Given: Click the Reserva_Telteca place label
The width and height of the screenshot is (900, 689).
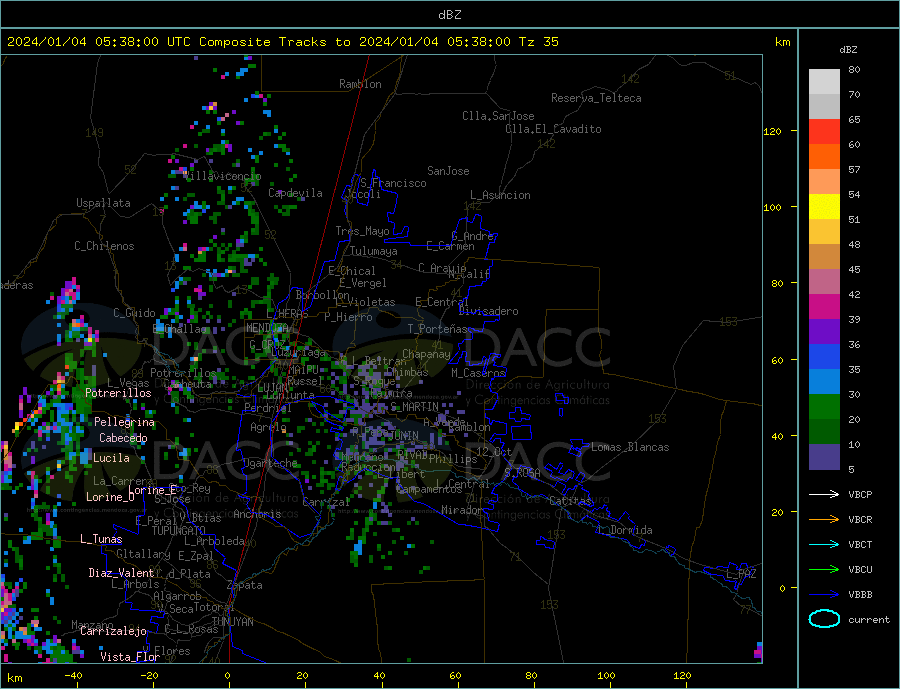Looking at the screenshot, I should click(x=596, y=98).
